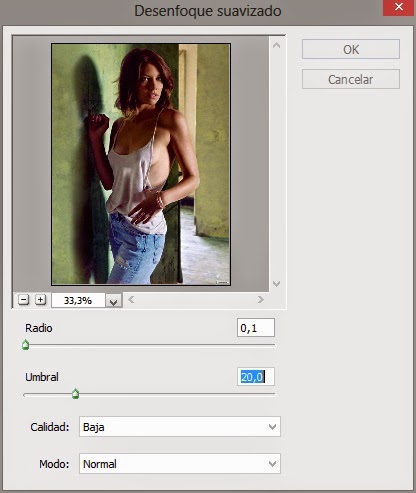This screenshot has height=493, width=416.
Task: Click the Cancelar button
Action: point(351,79)
